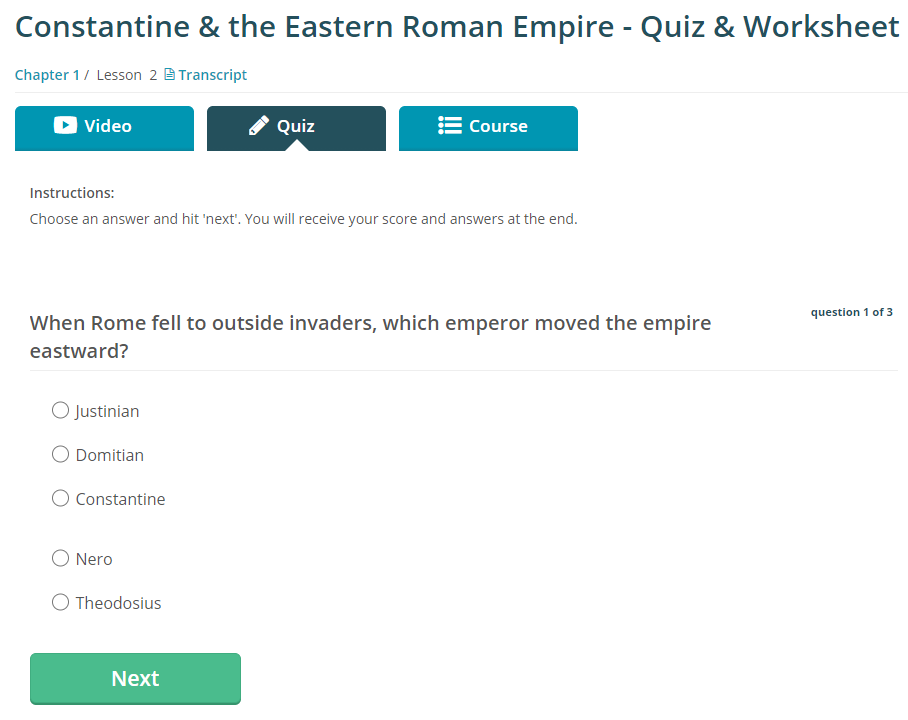908x720 pixels.
Task: Choose Domitian as the answer
Action: tap(61, 454)
